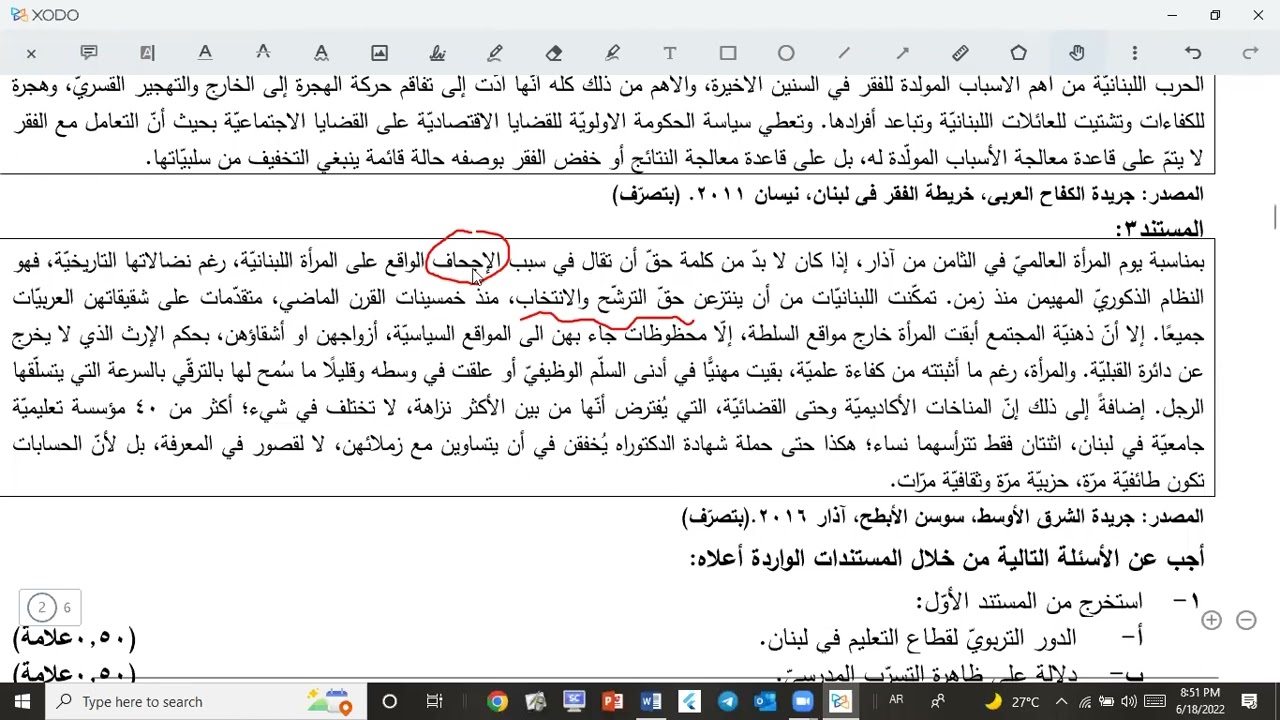The width and height of the screenshot is (1280, 720).
Task: Click the taskbar search box
Action: click(x=208, y=702)
